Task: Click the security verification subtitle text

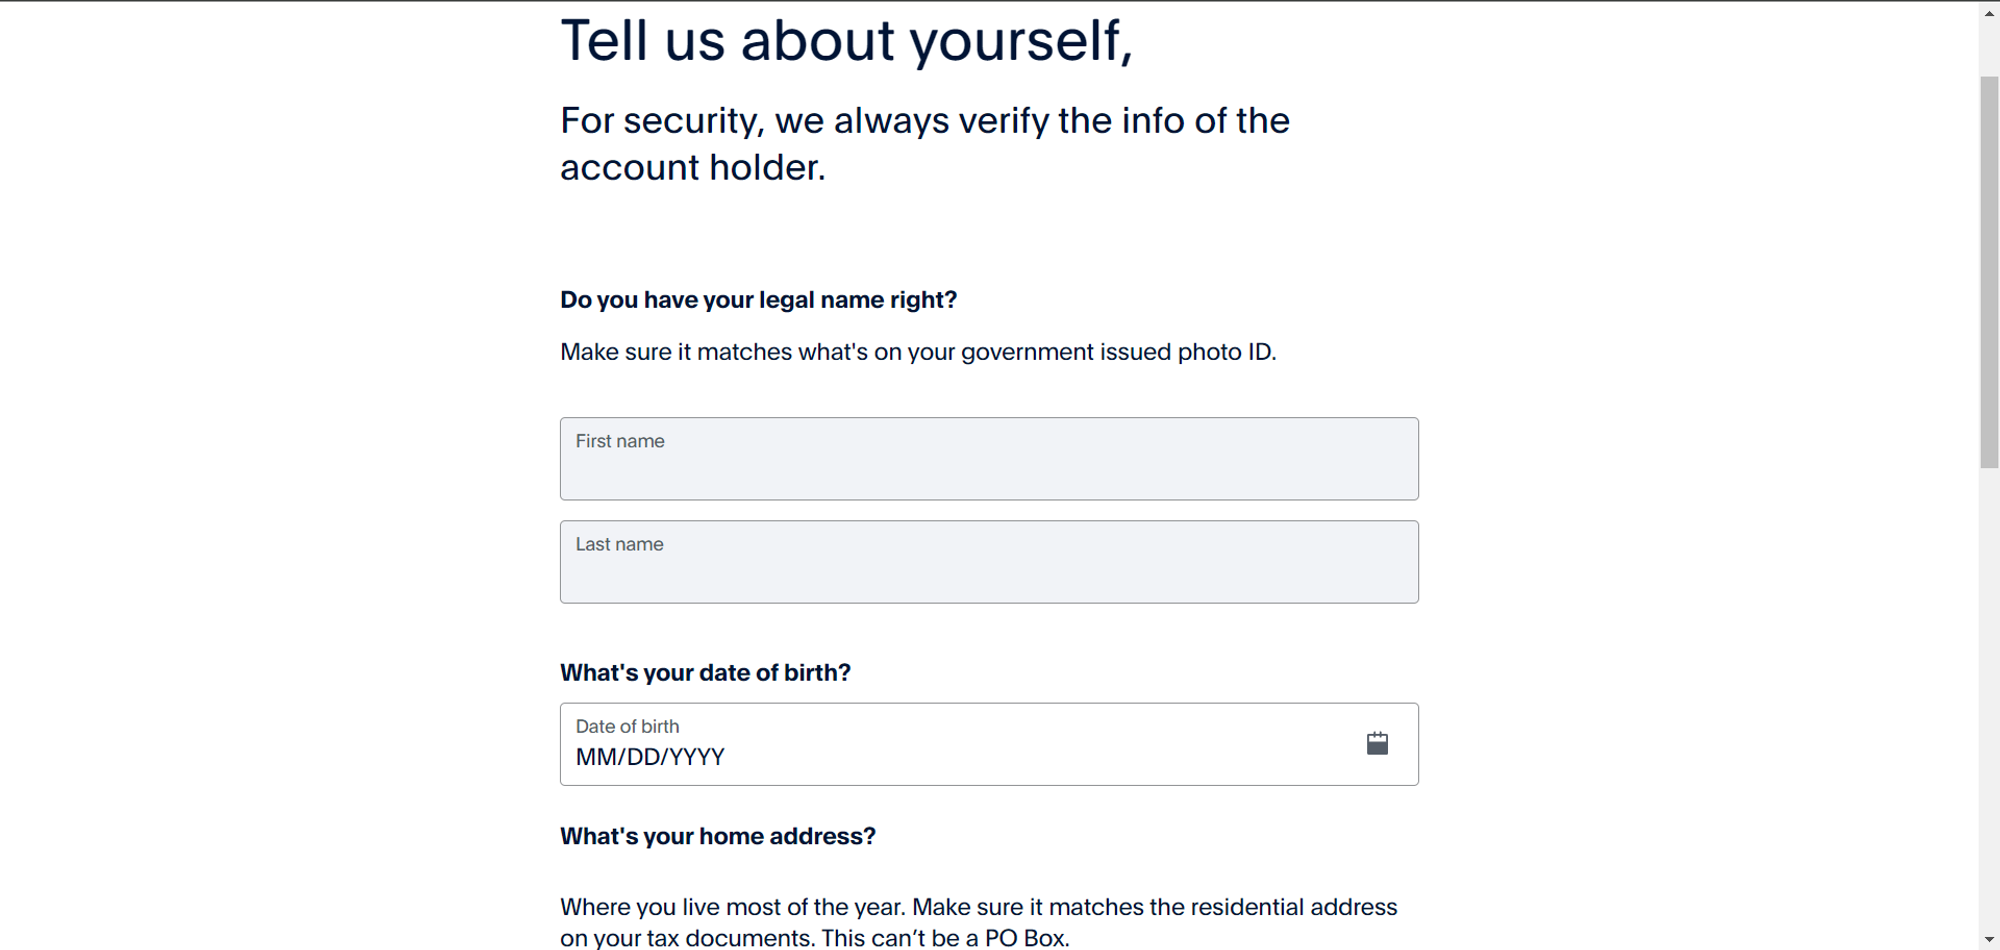Action: pyautogui.click(x=924, y=144)
